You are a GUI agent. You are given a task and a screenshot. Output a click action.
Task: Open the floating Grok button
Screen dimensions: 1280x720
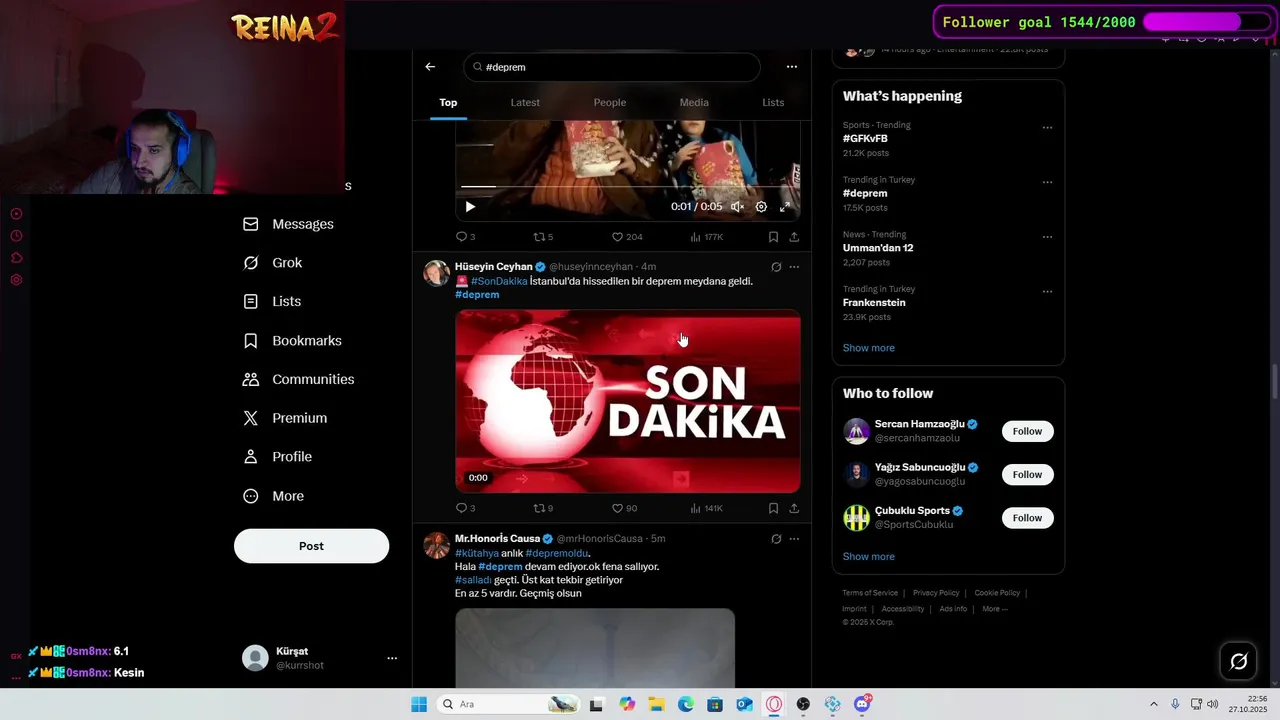pyautogui.click(x=1238, y=661)
